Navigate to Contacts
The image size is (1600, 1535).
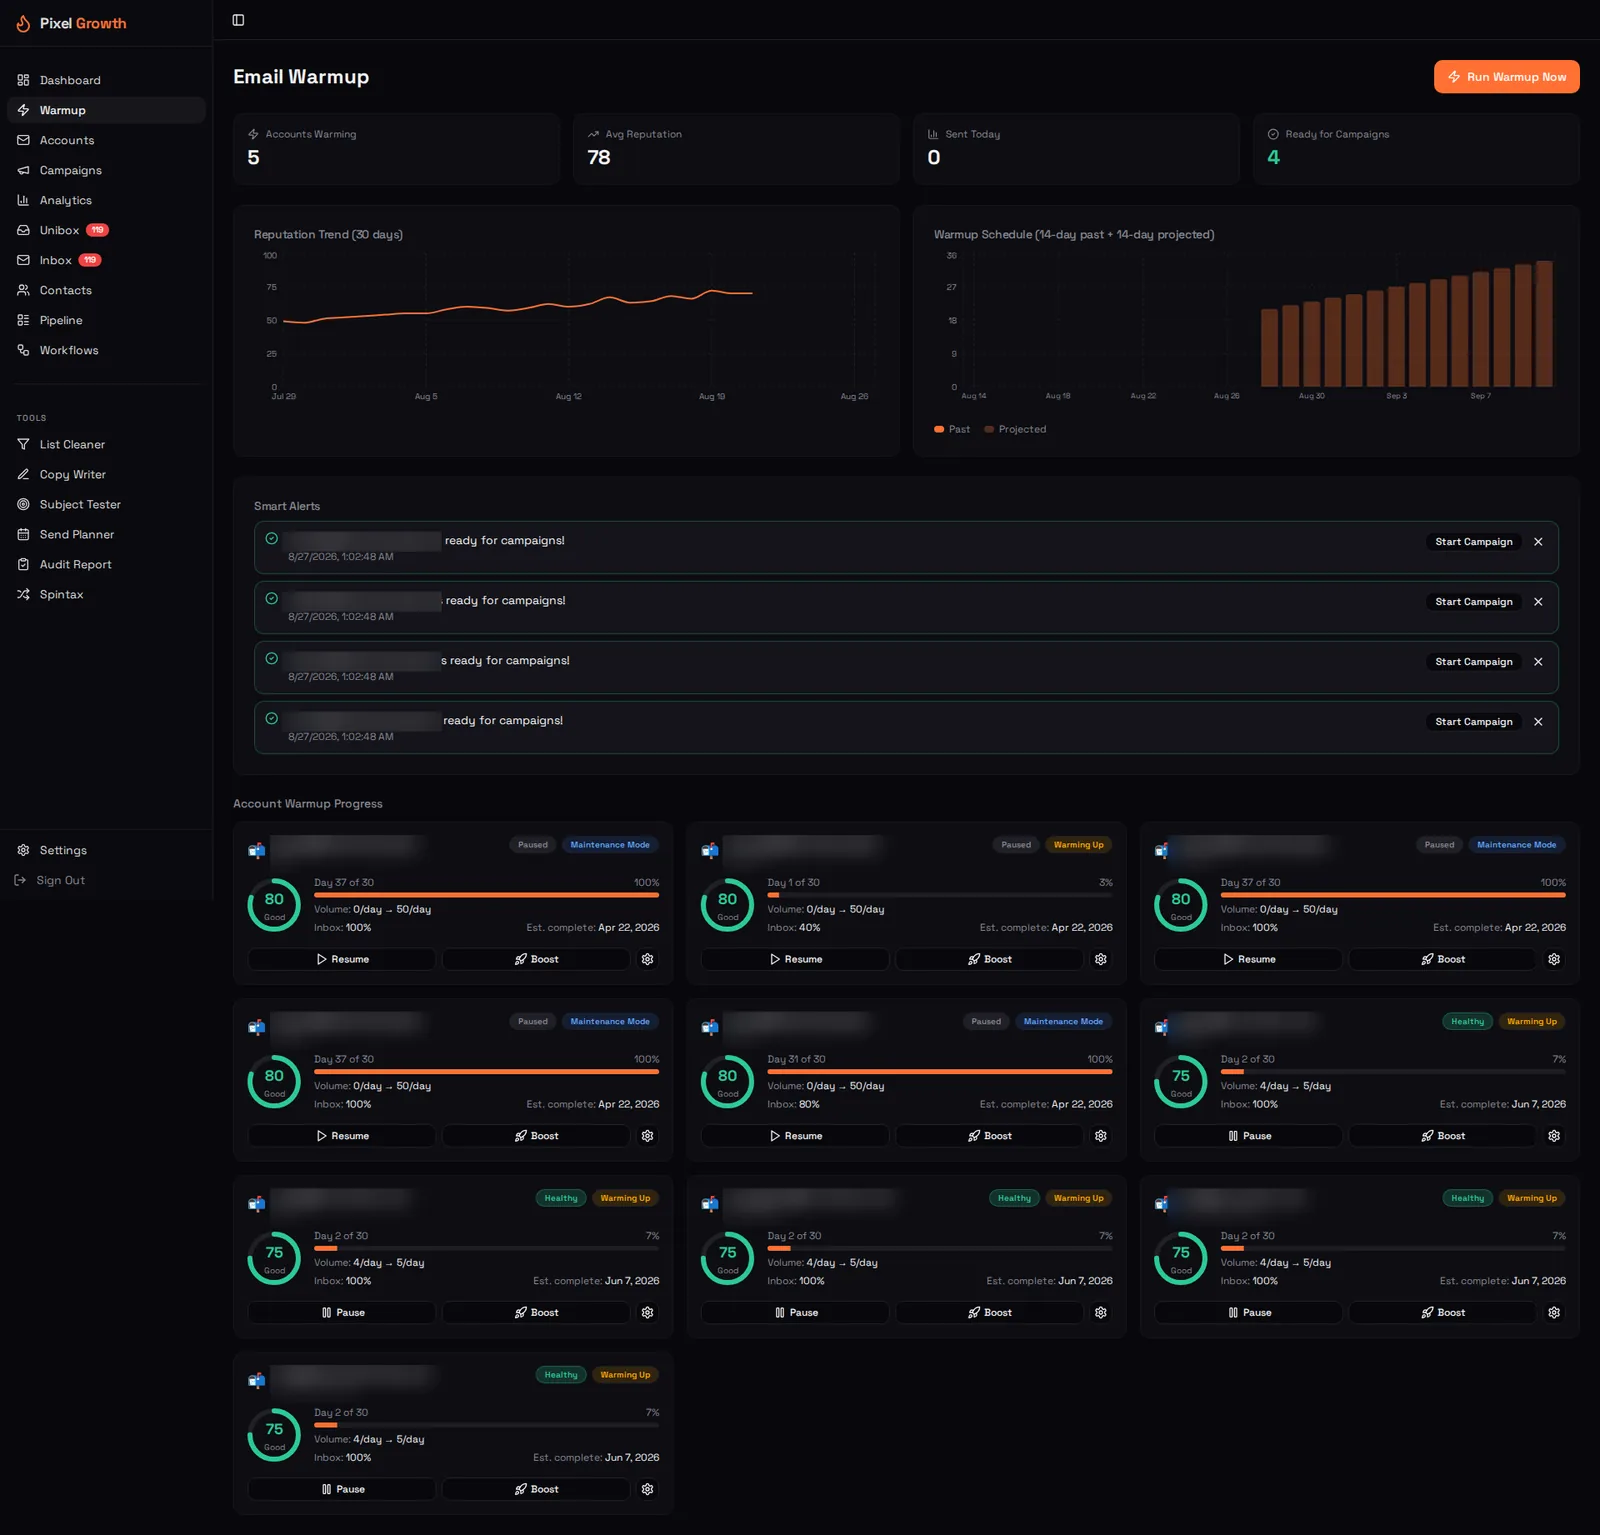(x=106, y=290)
